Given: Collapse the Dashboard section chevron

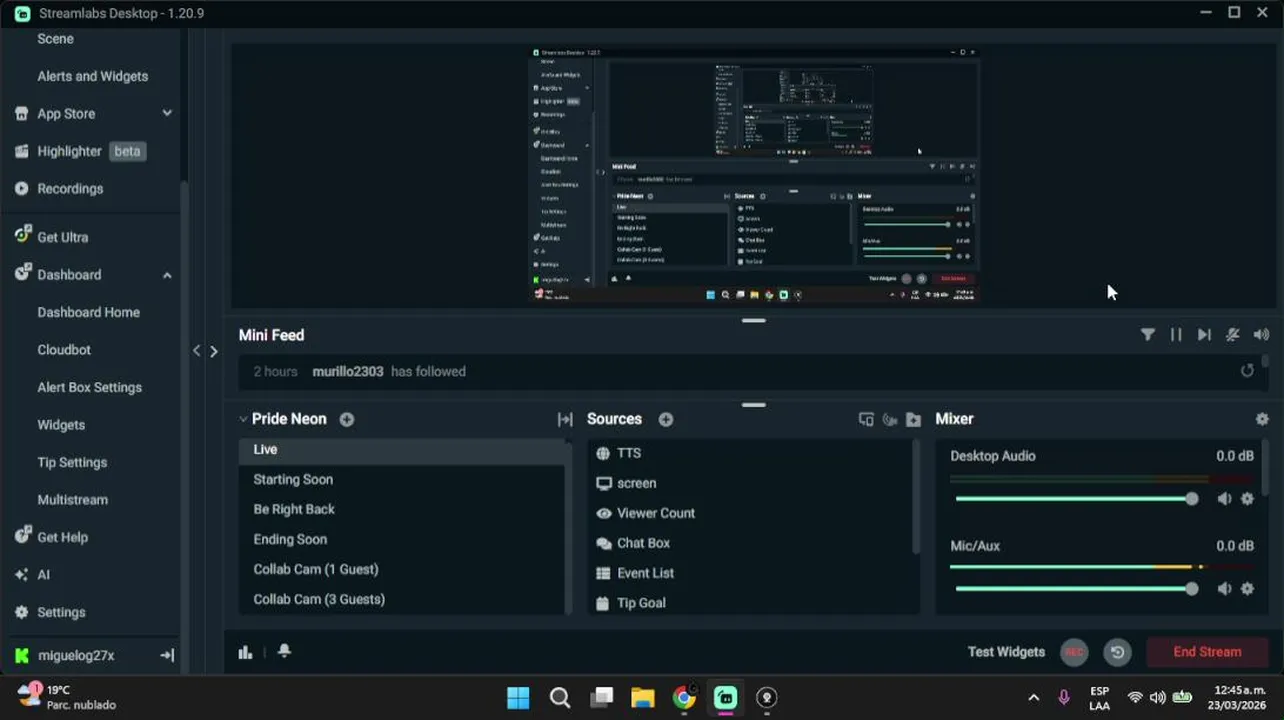Looking at the screenshot, I should [x=167, y=275].
